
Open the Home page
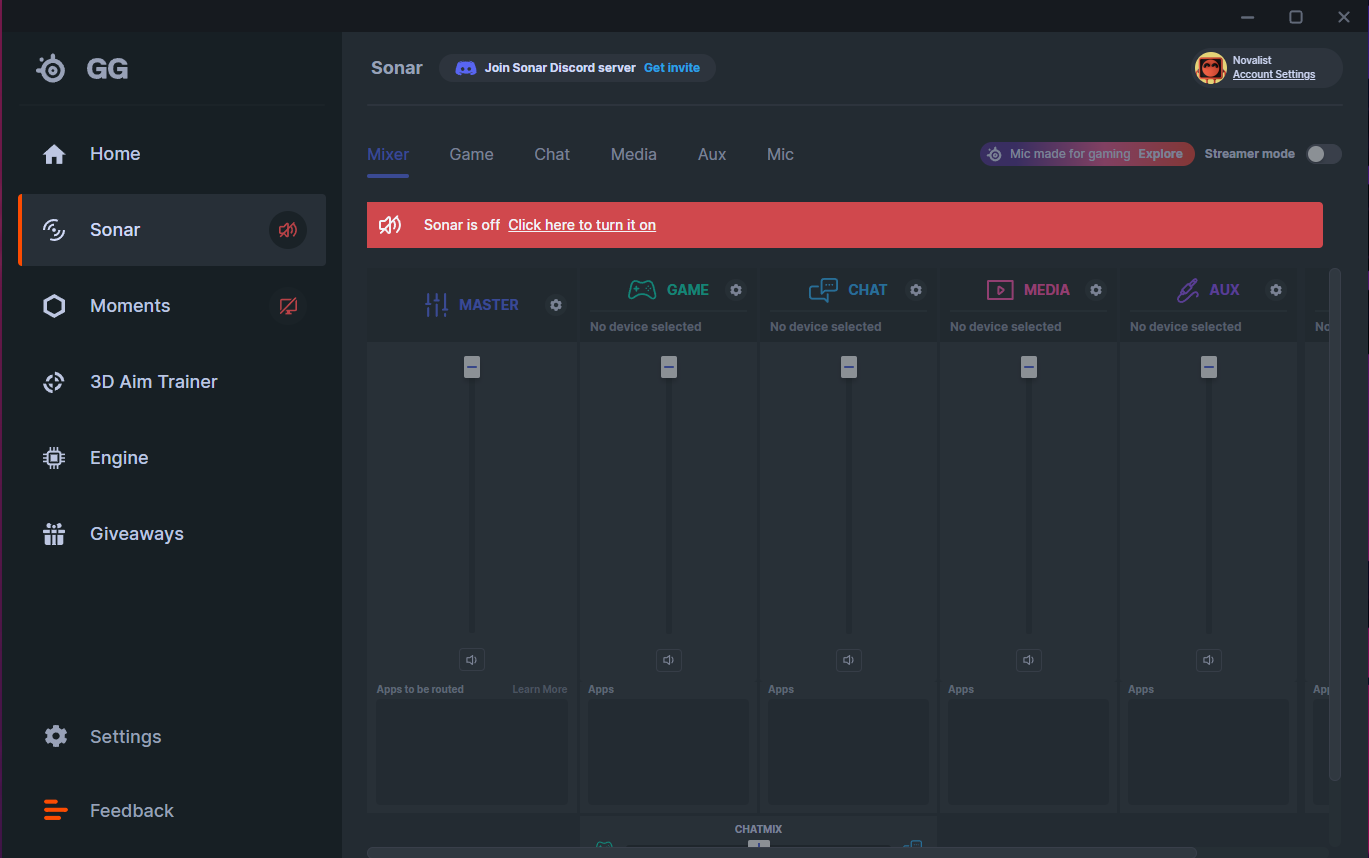(x=172, y=154)
